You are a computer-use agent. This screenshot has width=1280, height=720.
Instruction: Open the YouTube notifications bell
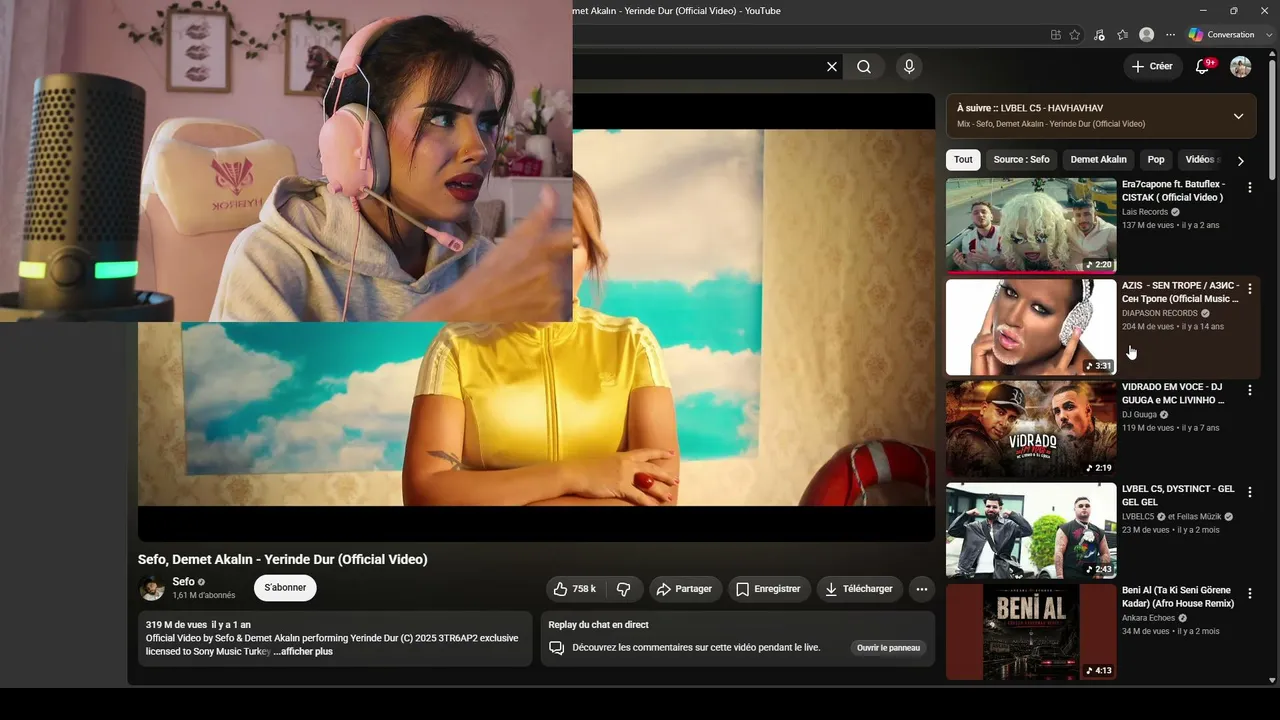point(1203,67)
